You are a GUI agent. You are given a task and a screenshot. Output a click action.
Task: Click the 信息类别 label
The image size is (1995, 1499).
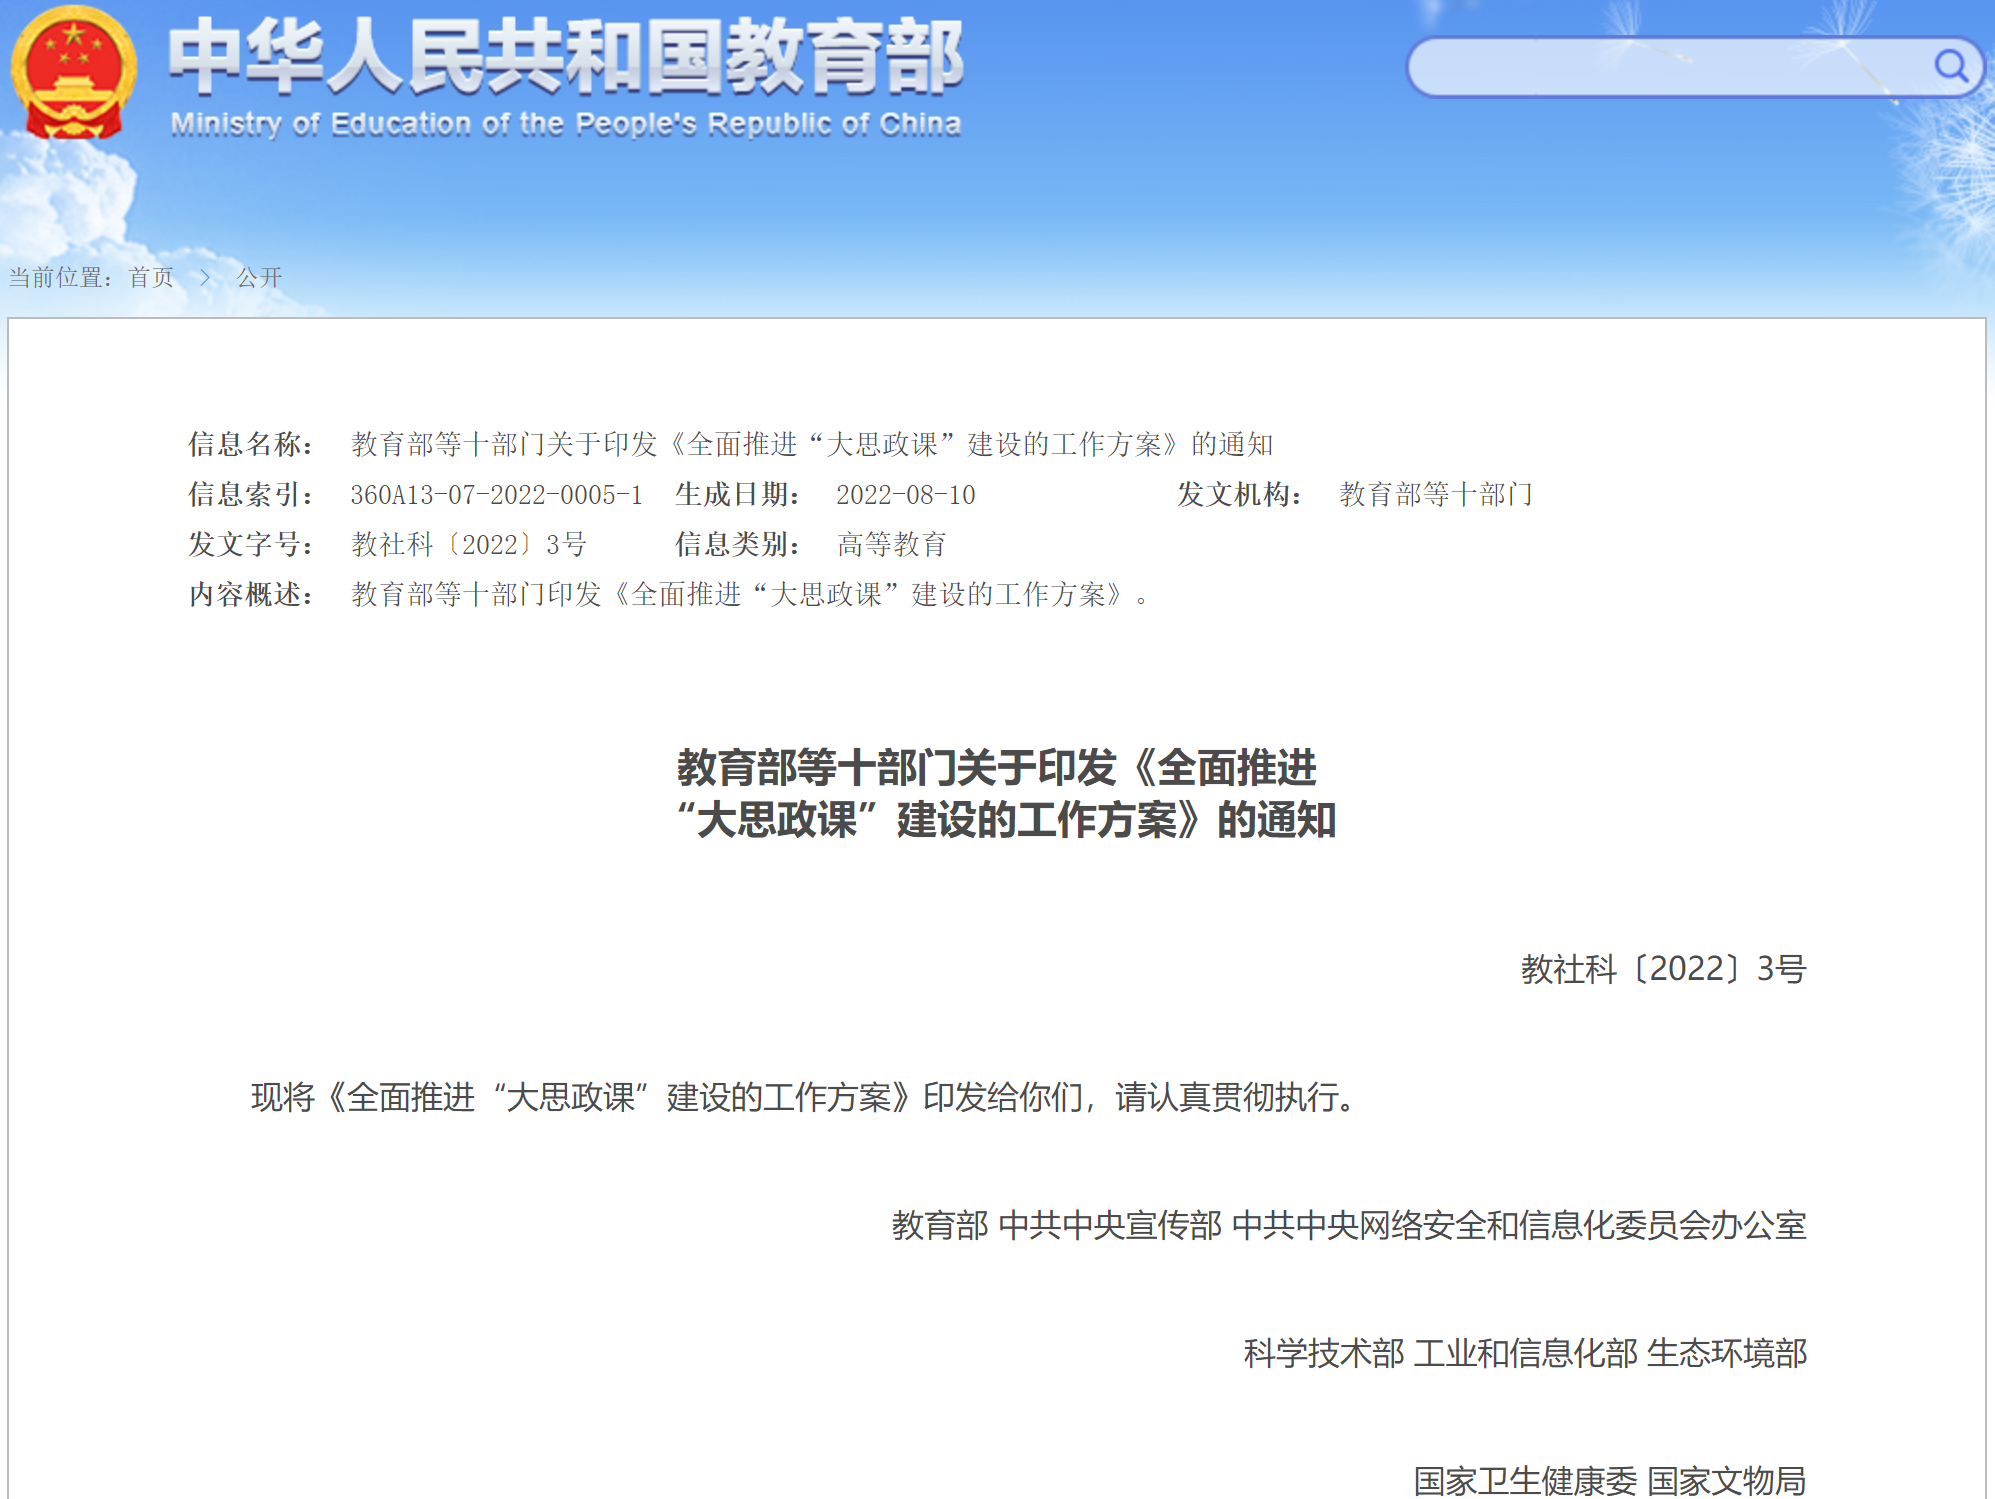point(738,544)
